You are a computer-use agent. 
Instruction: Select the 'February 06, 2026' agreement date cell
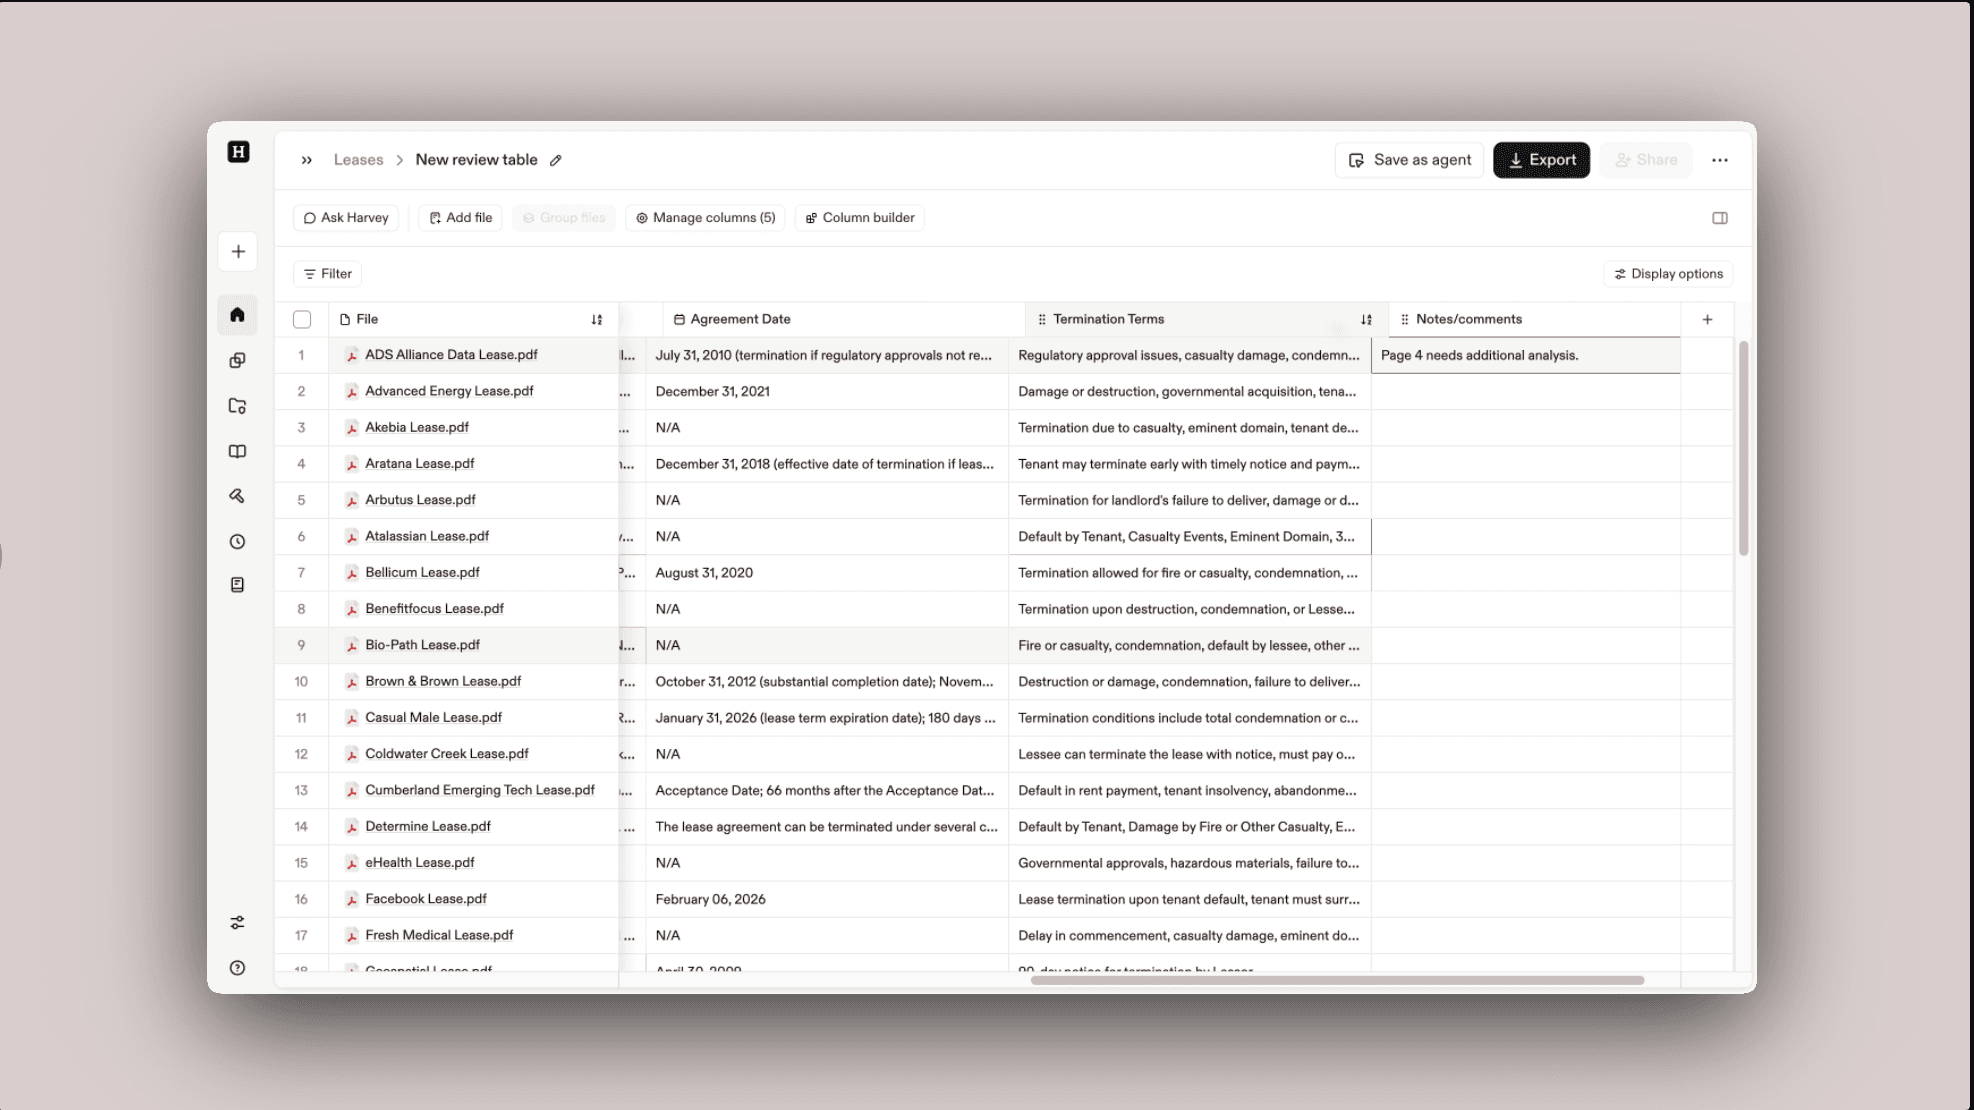pyautogui.click(x=827, y=900)
